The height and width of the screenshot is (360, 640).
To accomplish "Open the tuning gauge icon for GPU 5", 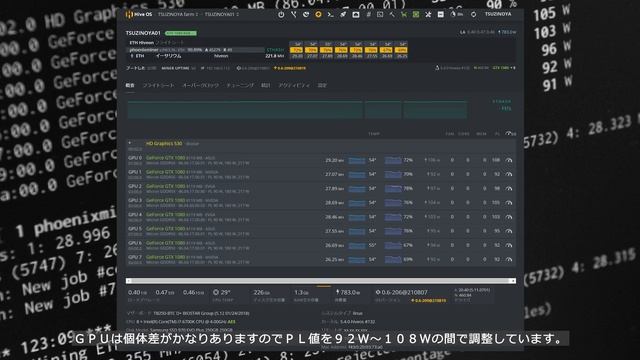I will coord(509,231).
